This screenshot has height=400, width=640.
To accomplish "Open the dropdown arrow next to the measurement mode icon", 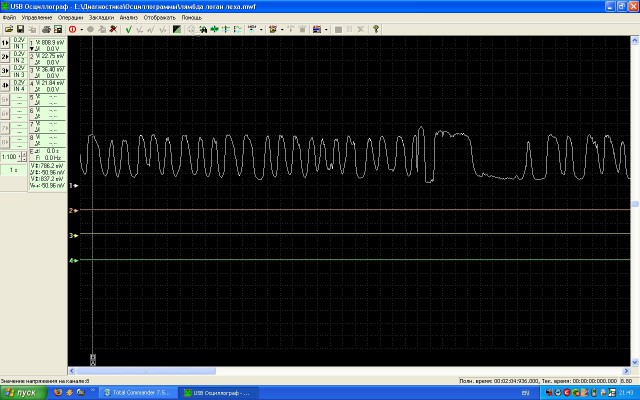I will (261, 29).
